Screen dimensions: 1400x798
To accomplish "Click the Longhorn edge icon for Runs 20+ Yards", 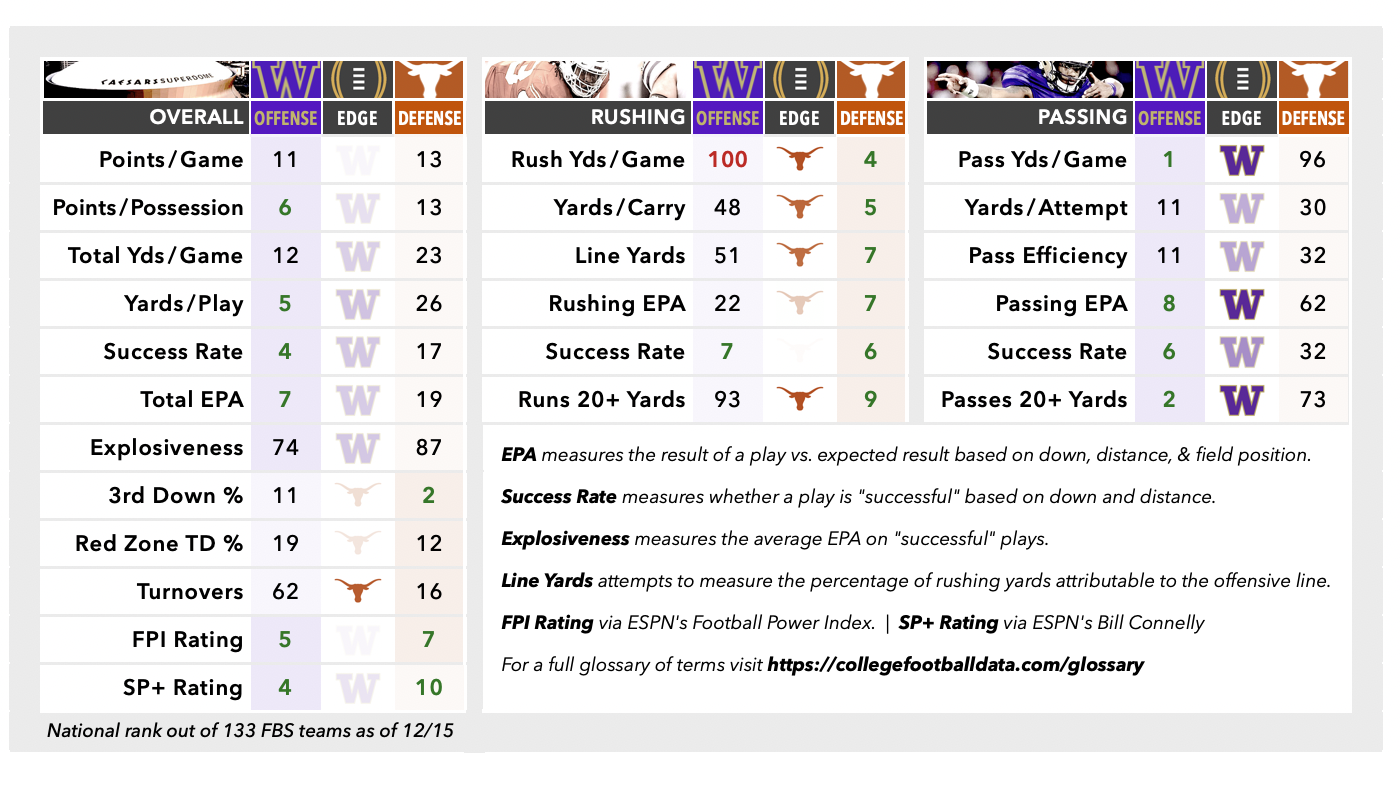I will [x=798, y=399].
